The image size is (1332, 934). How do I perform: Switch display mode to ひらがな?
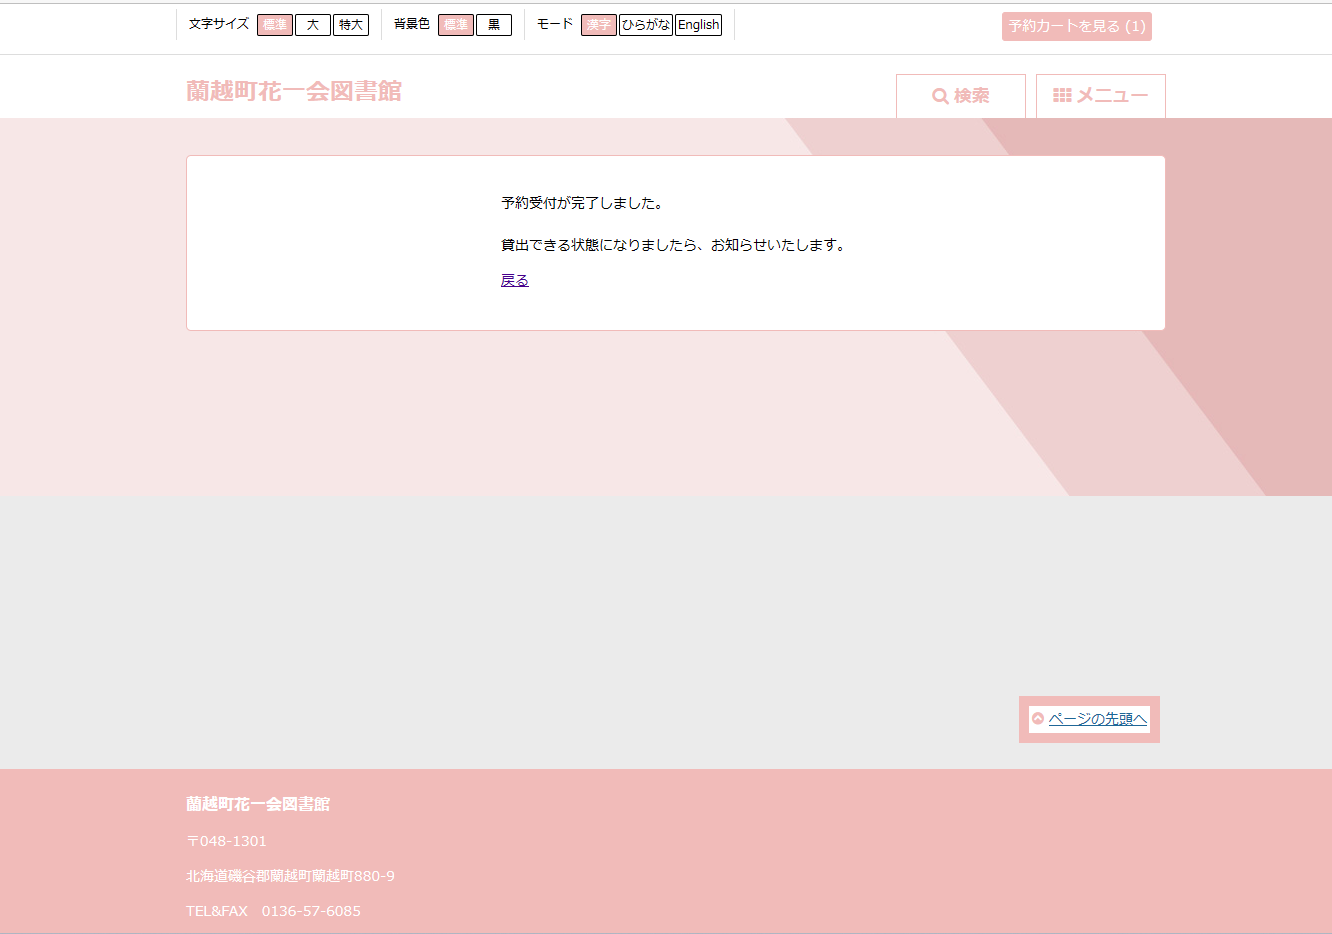point(646,25)
